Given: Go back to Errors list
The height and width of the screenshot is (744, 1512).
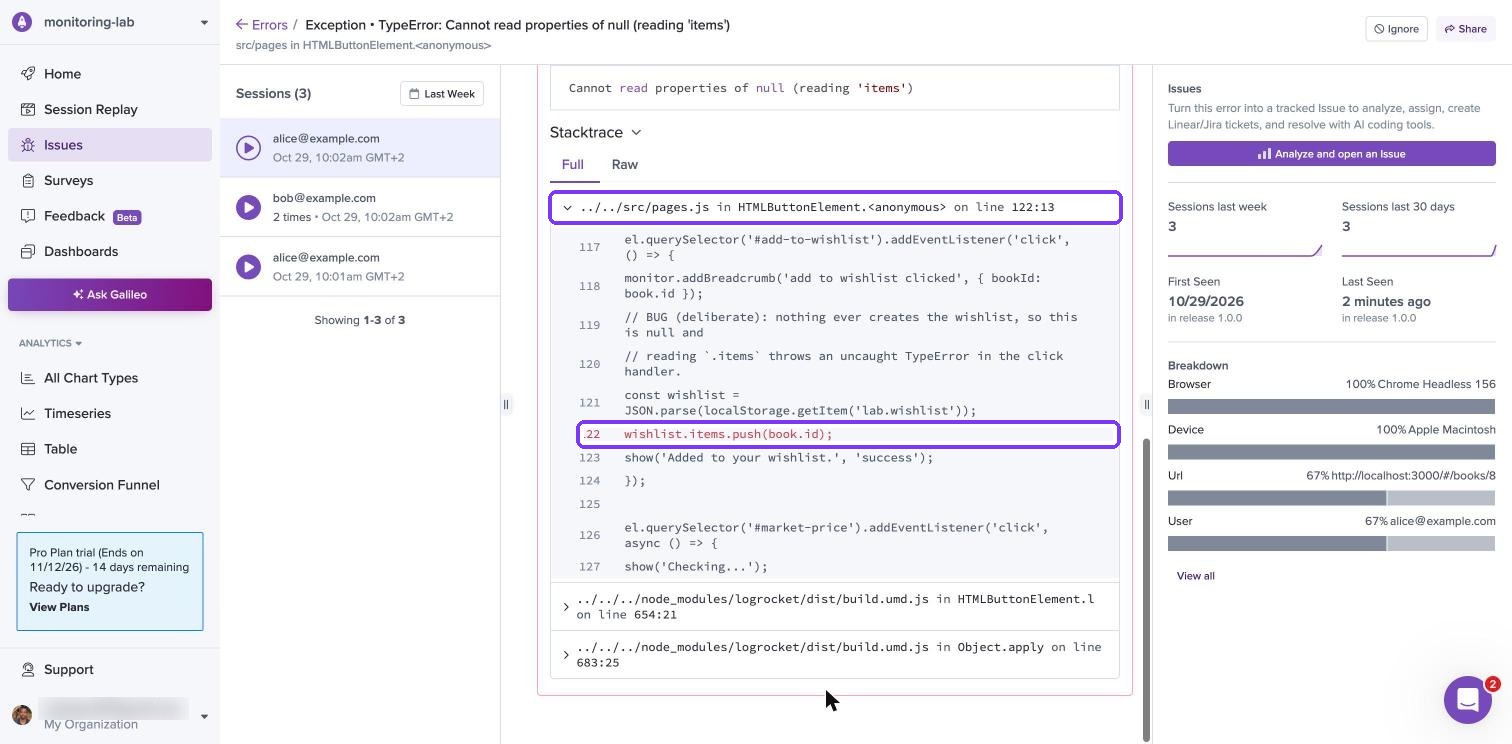Looking at the screenshot, I should [x=261, y=25].
